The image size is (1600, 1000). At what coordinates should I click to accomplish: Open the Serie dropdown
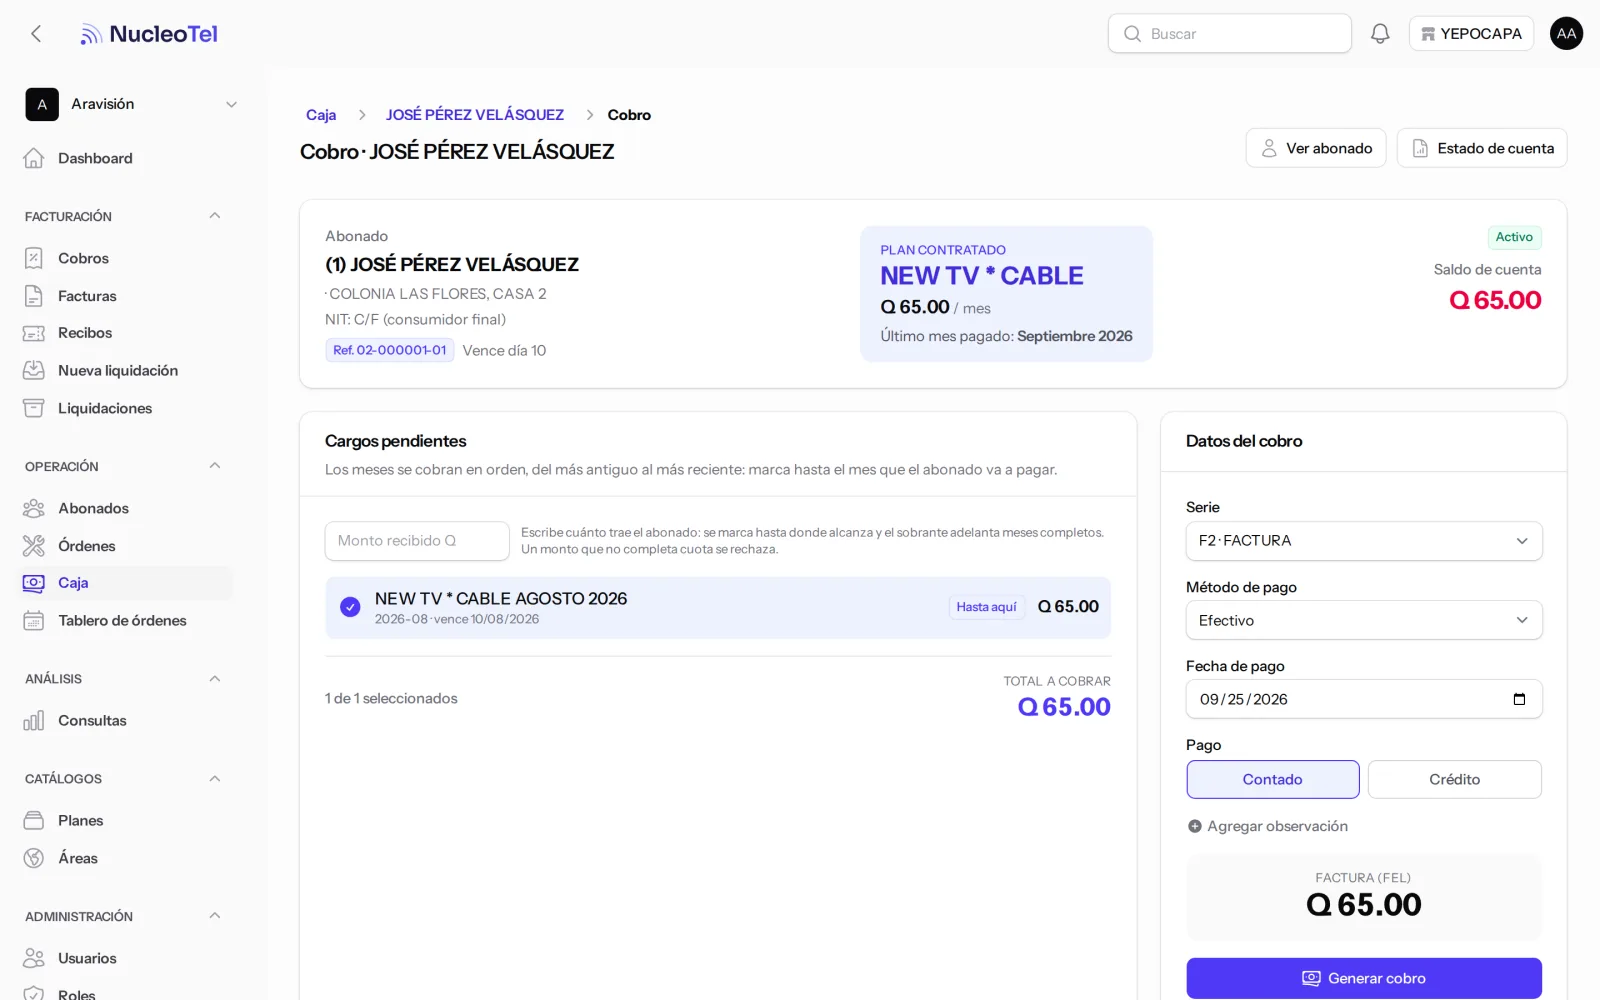1364,541
